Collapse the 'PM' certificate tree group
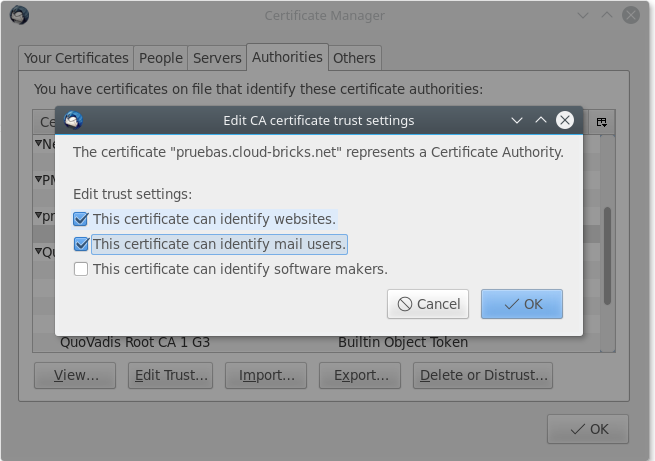 point(38,179)
